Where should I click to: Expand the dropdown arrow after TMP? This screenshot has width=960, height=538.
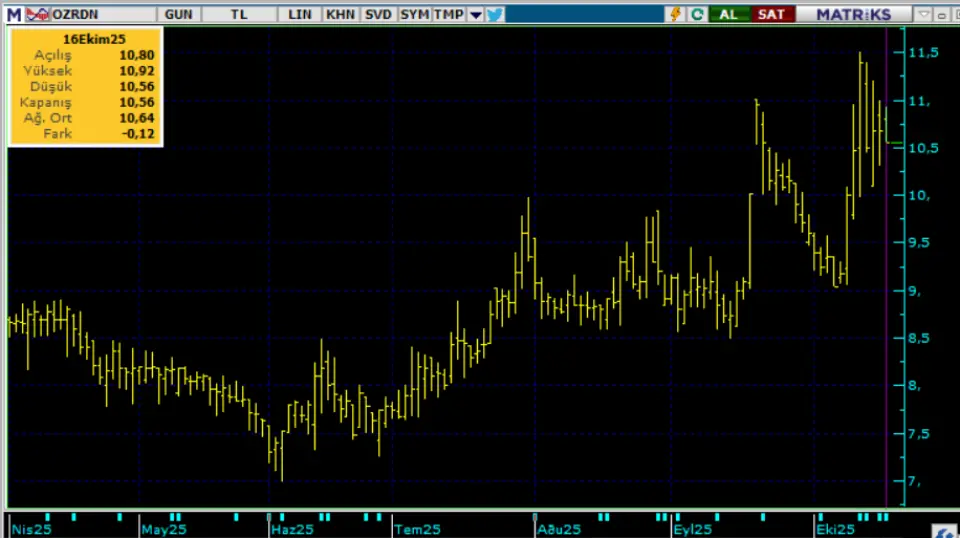pos(475,14)
